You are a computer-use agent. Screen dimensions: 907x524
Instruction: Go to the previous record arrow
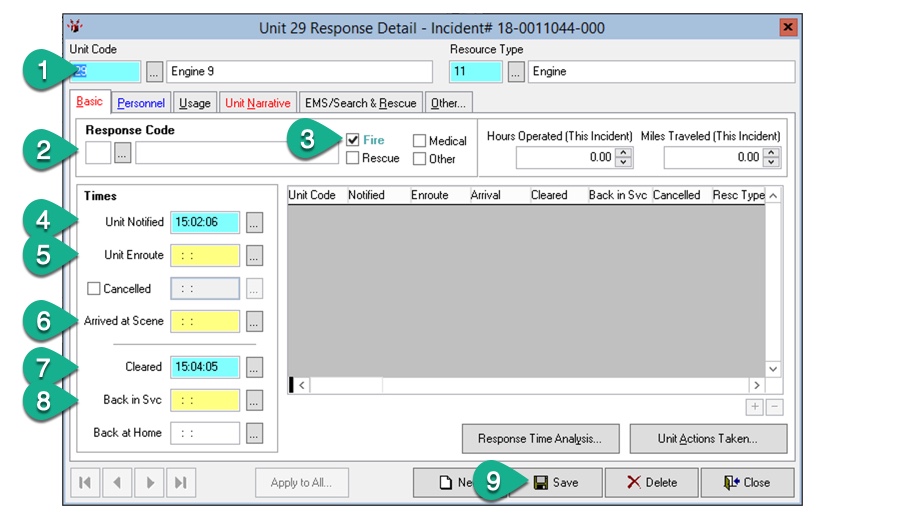click(x=116, y=482)
